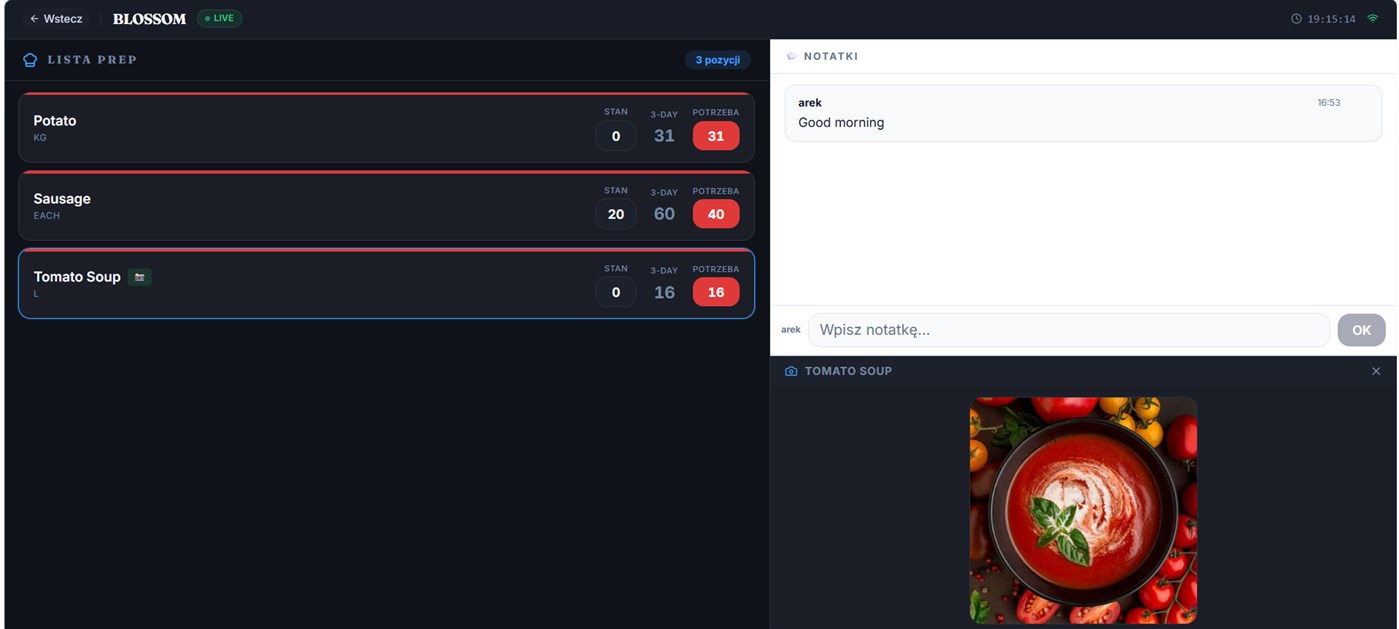The width and height of the screenshot is (1399, 629).
Task: Click the 3-Day value 60 in the Sausage row
Action: tap(664, 214)
